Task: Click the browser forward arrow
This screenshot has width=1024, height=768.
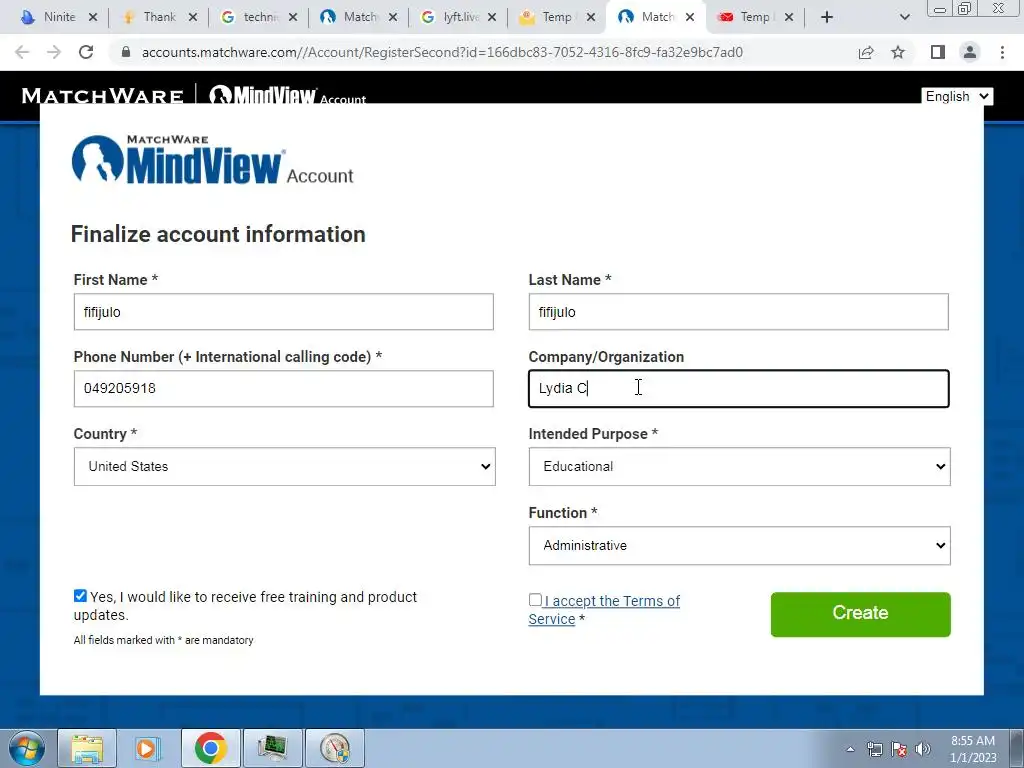Action: click(x=54, y=52)
